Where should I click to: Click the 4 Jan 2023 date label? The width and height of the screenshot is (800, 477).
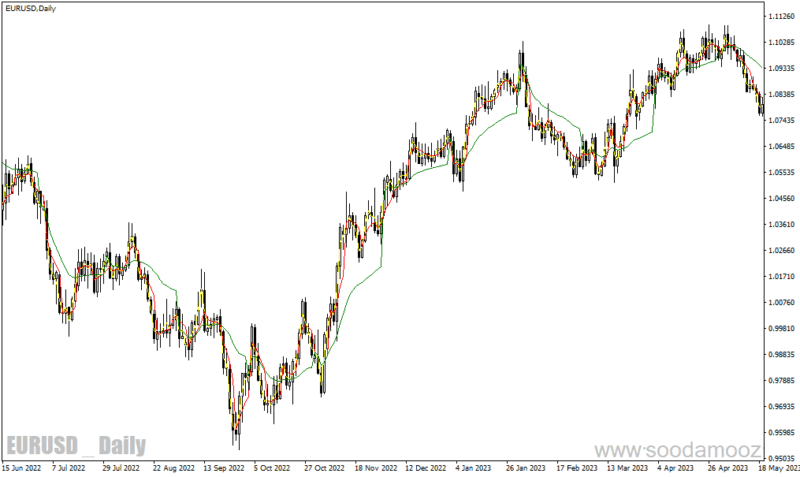pyautogui.click(x=473, y=468)
